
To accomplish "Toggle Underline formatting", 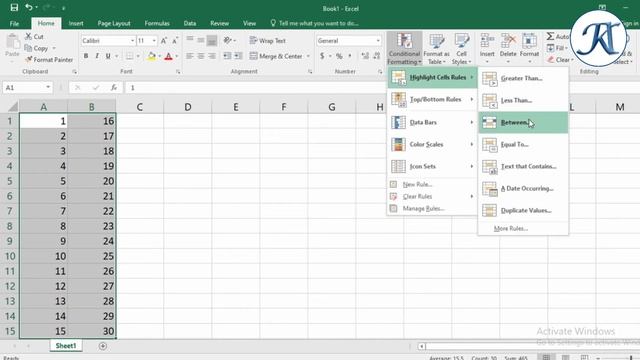I will (x=108, y=56).
